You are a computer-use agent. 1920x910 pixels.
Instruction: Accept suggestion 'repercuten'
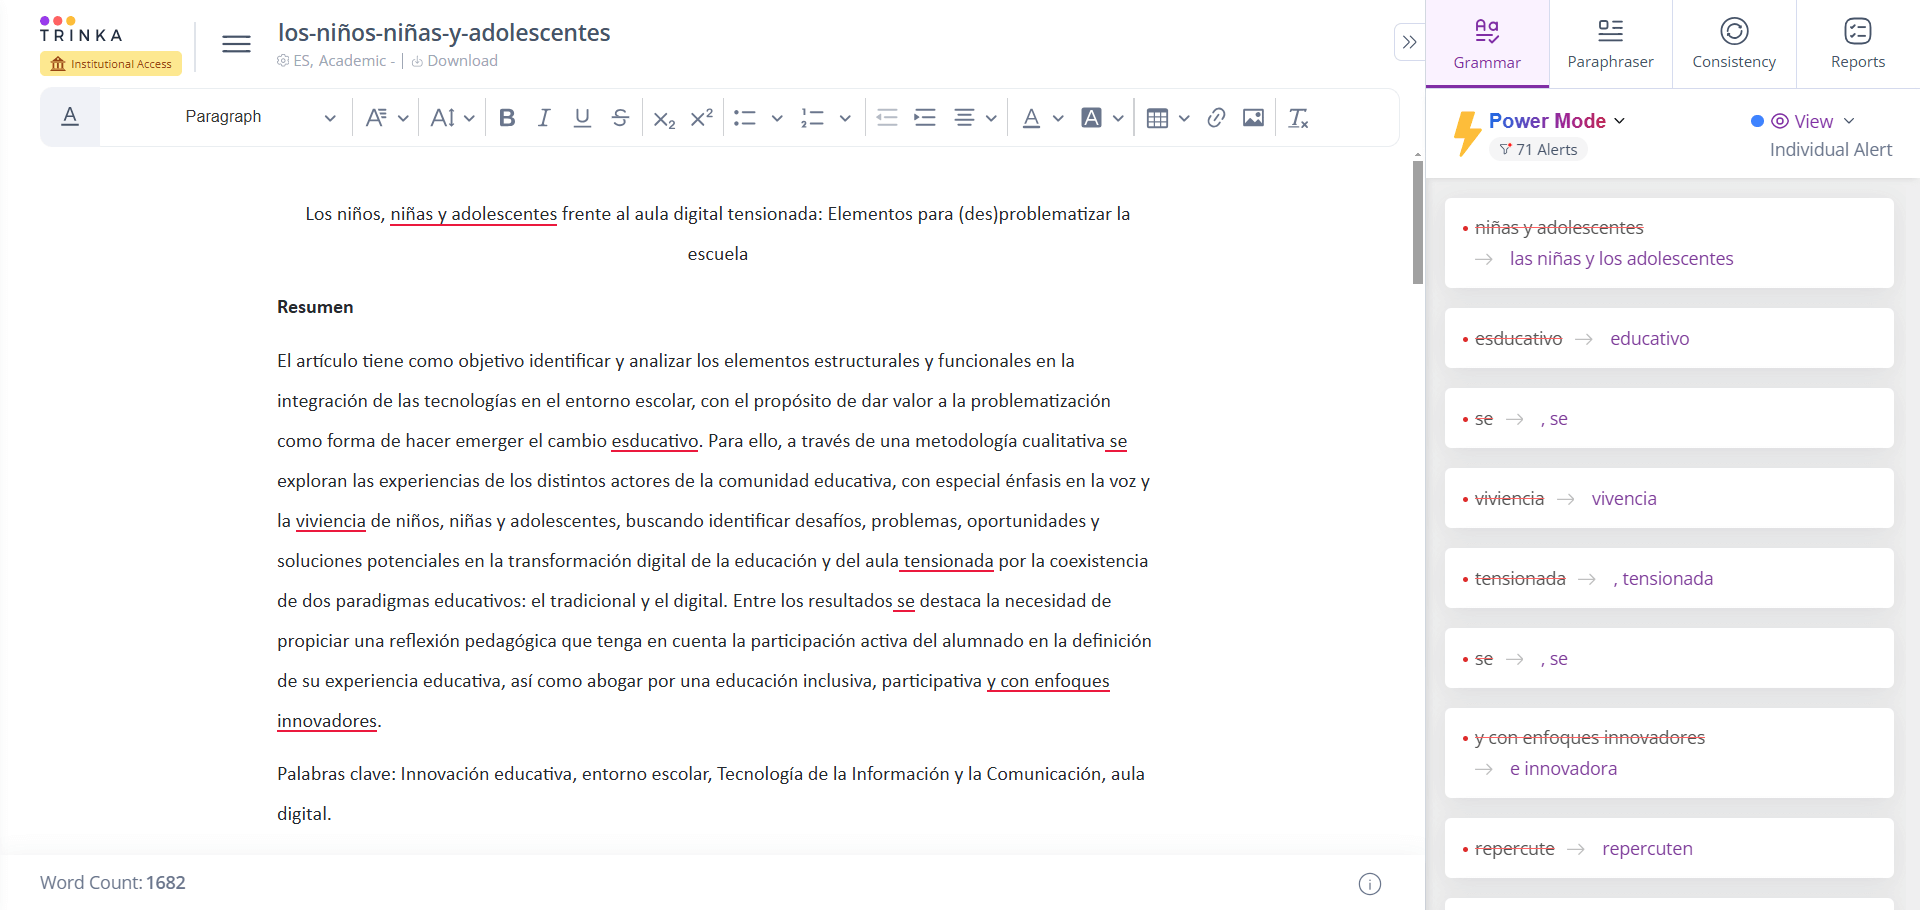pyautogui.click(x=1647, y=848)
